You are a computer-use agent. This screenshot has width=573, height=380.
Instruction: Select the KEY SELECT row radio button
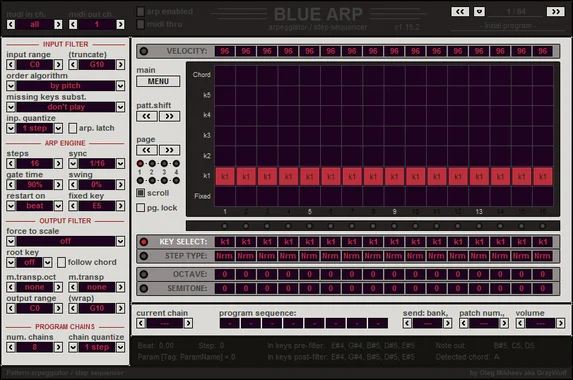[144, 242]
